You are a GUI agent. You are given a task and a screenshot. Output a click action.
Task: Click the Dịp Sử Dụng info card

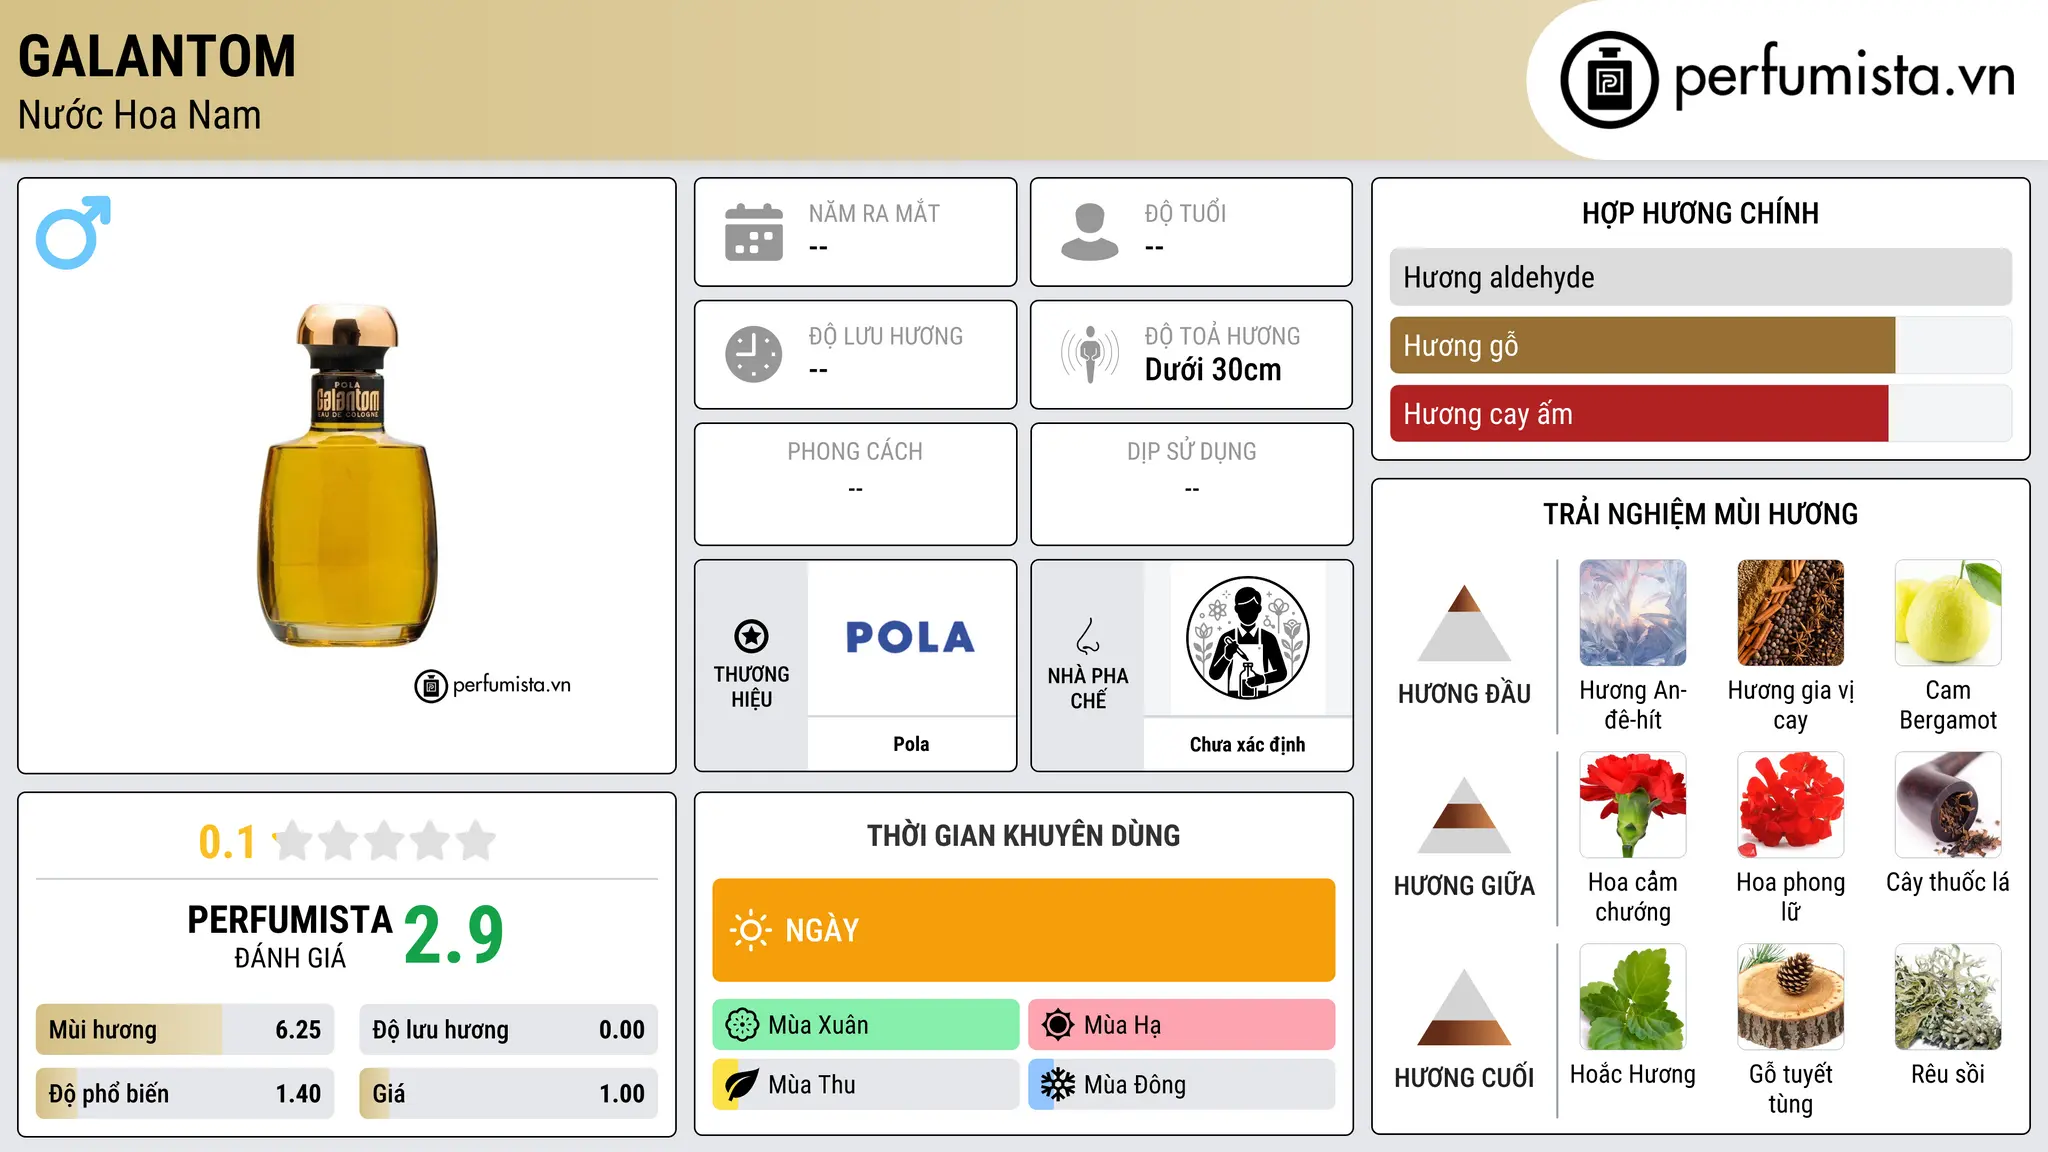point(1191,484)
